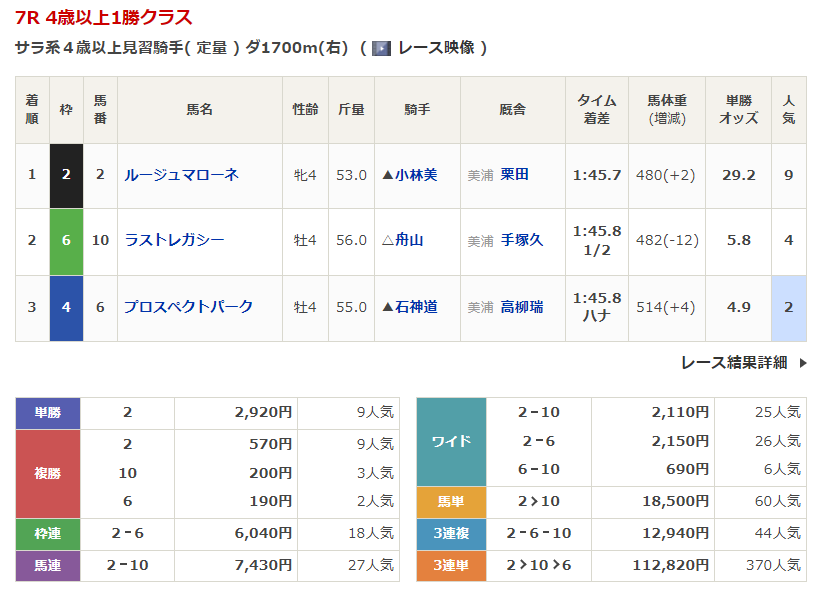Open the レース結果詳細 link
This screenshot has height=591, width=824.
pos(733,363)
